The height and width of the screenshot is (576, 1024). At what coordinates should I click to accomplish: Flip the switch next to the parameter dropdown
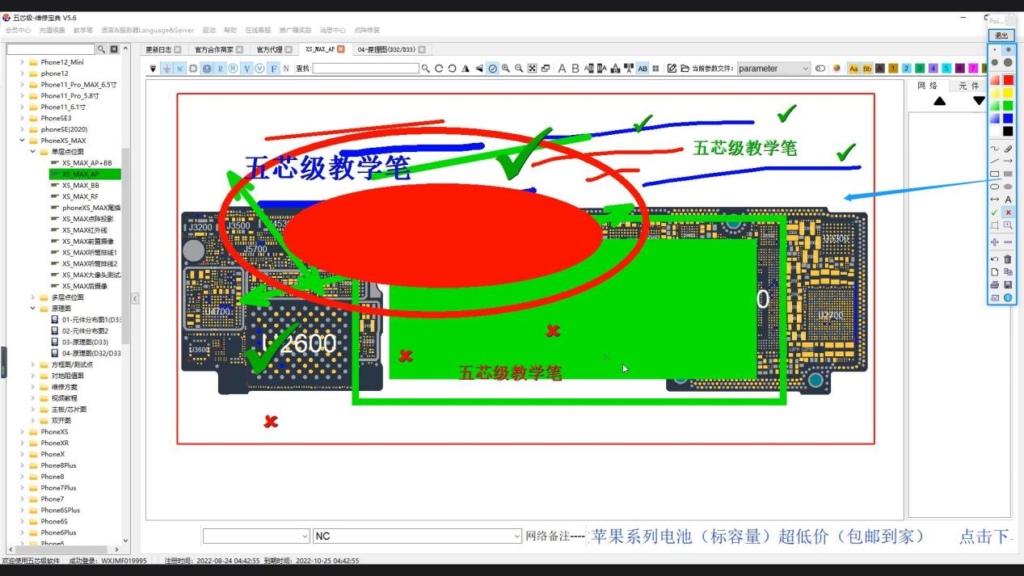pyautogui.click(x=820, y=68)
